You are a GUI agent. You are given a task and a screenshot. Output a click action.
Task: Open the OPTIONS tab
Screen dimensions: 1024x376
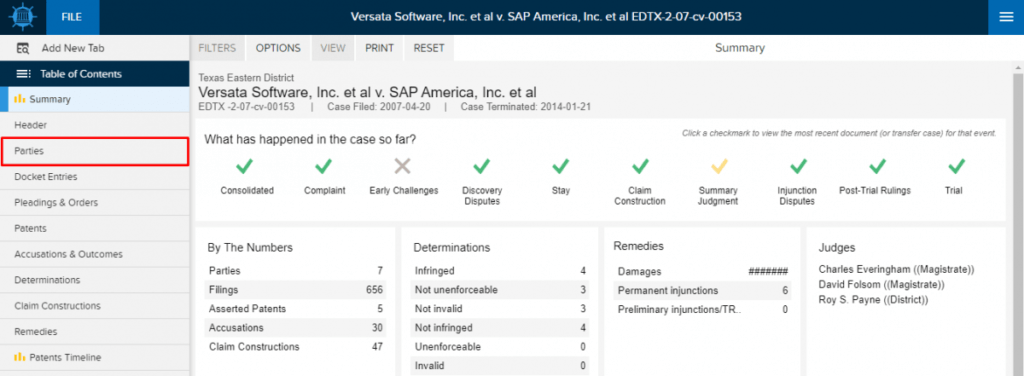tap(278, 48)
